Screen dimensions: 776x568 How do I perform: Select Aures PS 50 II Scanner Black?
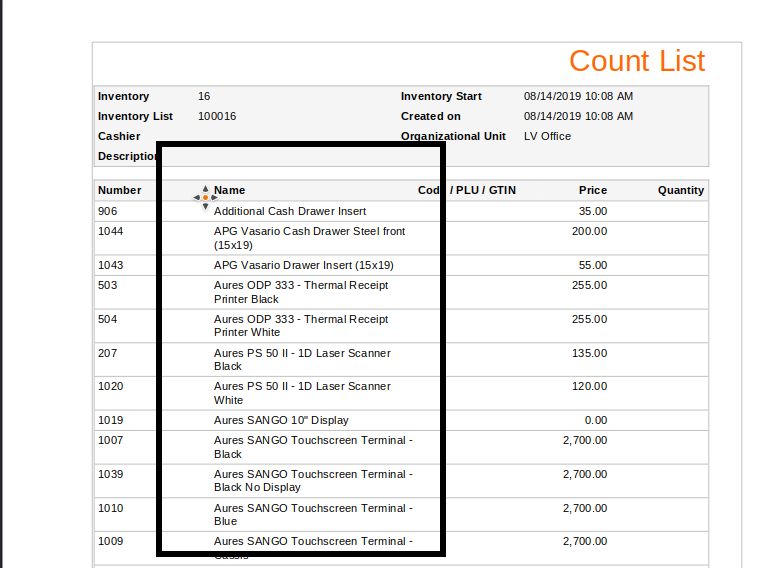click(x=302, y=360)
